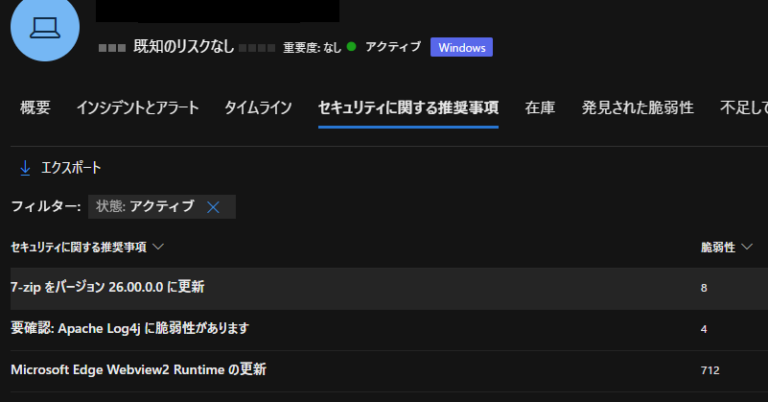This screenshot has width=768, height=402.
Task: Open the 7-zip version 26.00.0.0 update recommendation
Action: [x=108, y=288]
